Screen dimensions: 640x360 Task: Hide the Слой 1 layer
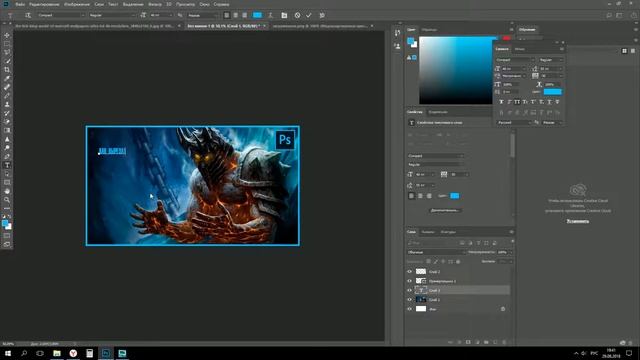coord(409,300)
